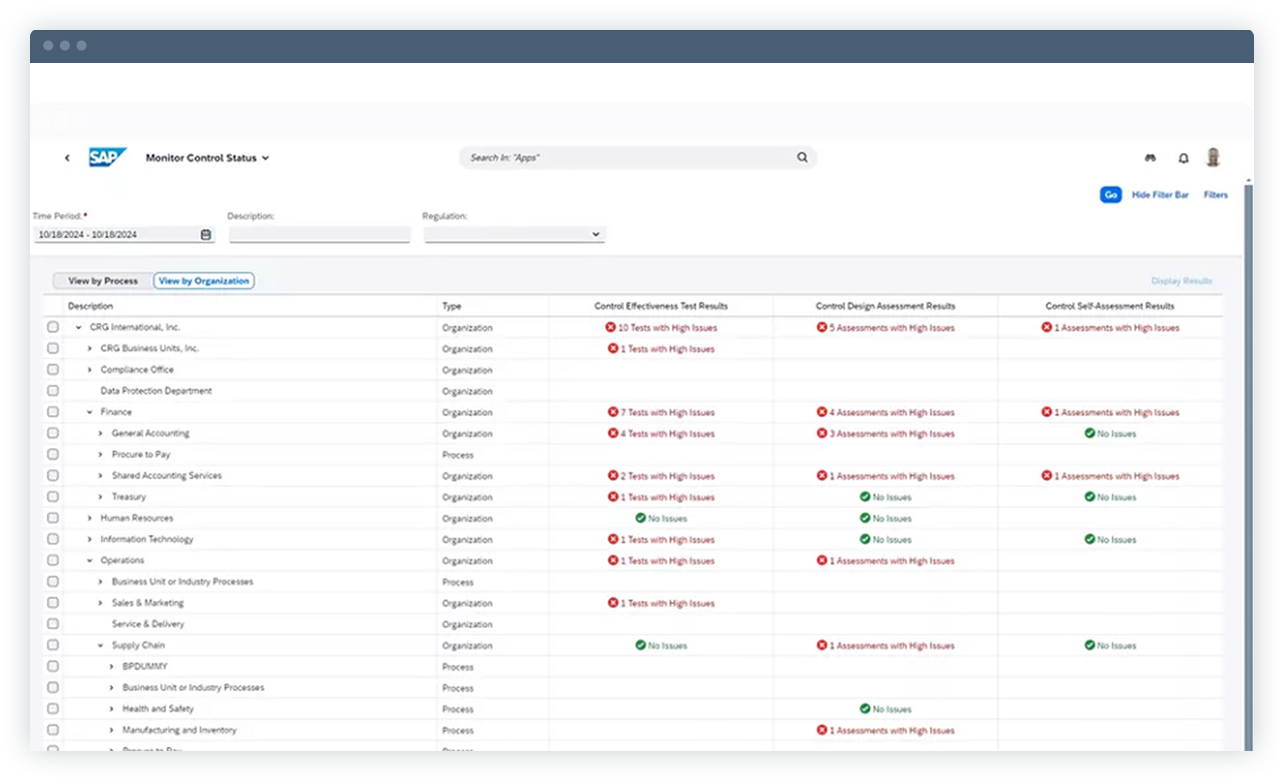The image size is (1284, 780).
Task: Select the checkbox for the Finance row
Action: point(53,412)
